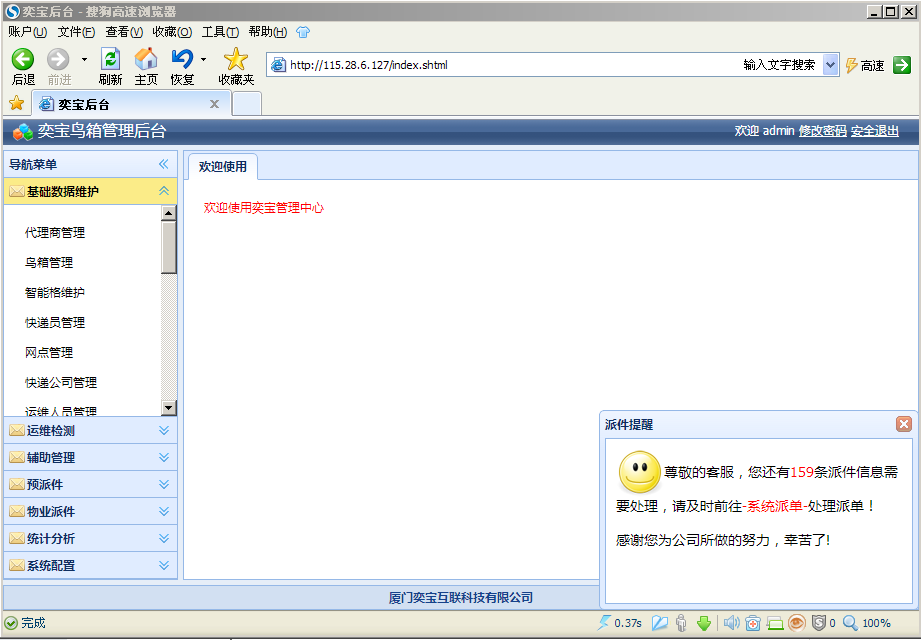Click the grayed-out 前进 forward arrow

coord(58,59)
